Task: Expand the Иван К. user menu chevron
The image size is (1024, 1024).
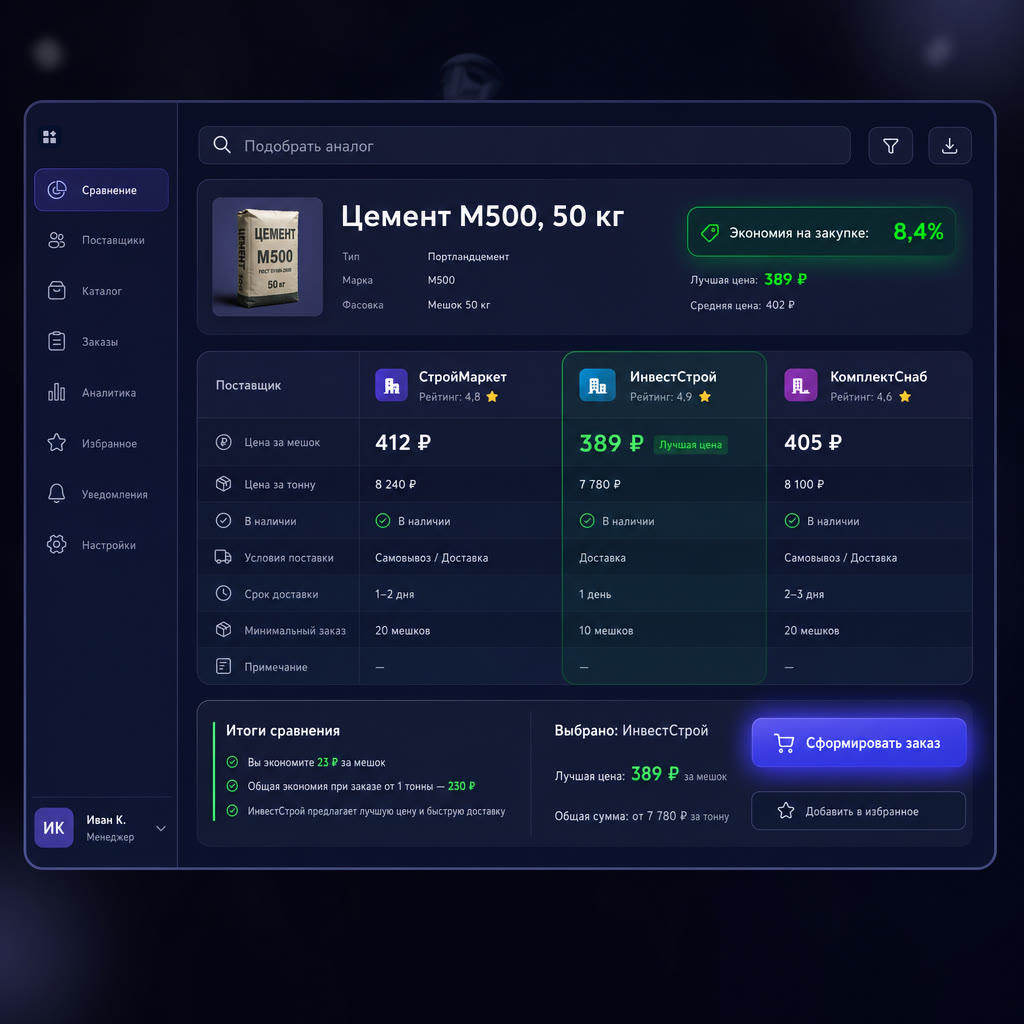Action: click(161, 828)
